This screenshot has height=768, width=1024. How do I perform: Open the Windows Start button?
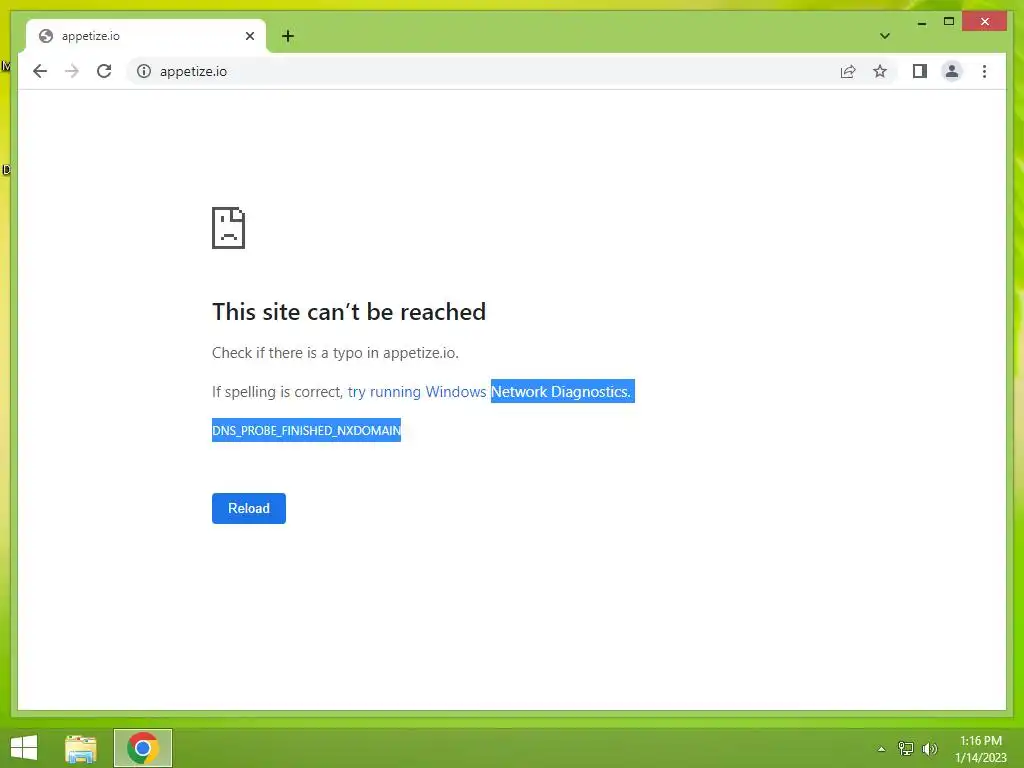[24, 748]
